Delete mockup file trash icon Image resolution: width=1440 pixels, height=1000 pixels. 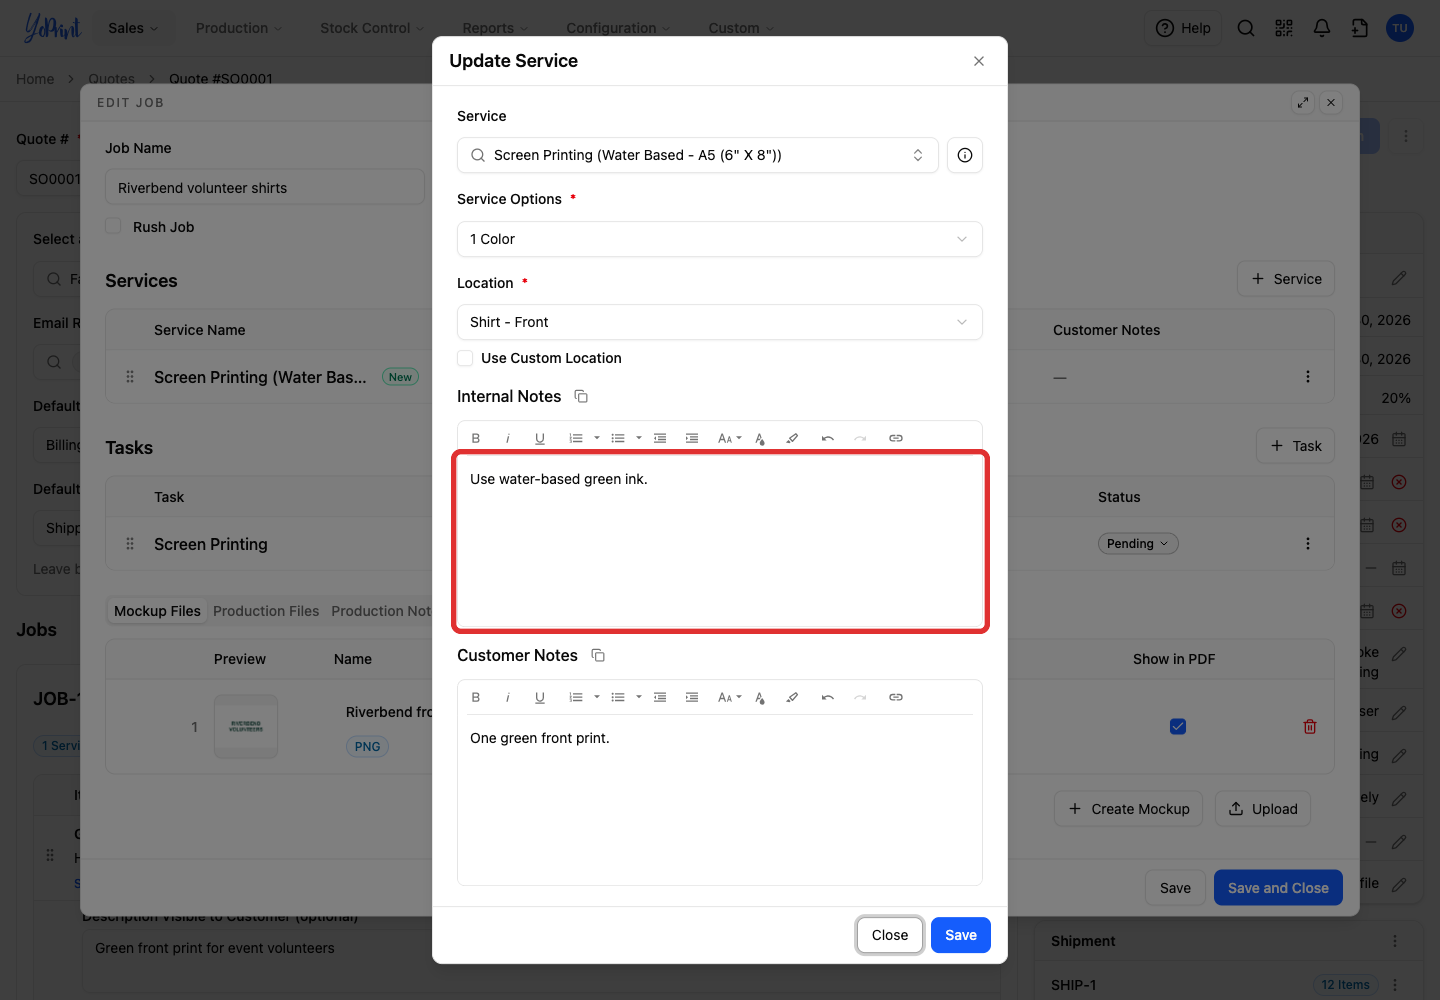pos(1310,727)
